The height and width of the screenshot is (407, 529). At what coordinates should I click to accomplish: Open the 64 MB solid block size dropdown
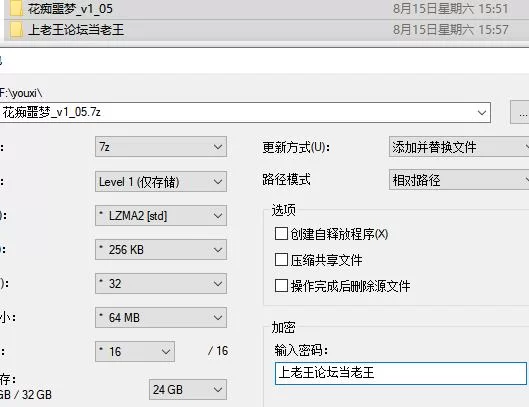click(x=161, y=318)
